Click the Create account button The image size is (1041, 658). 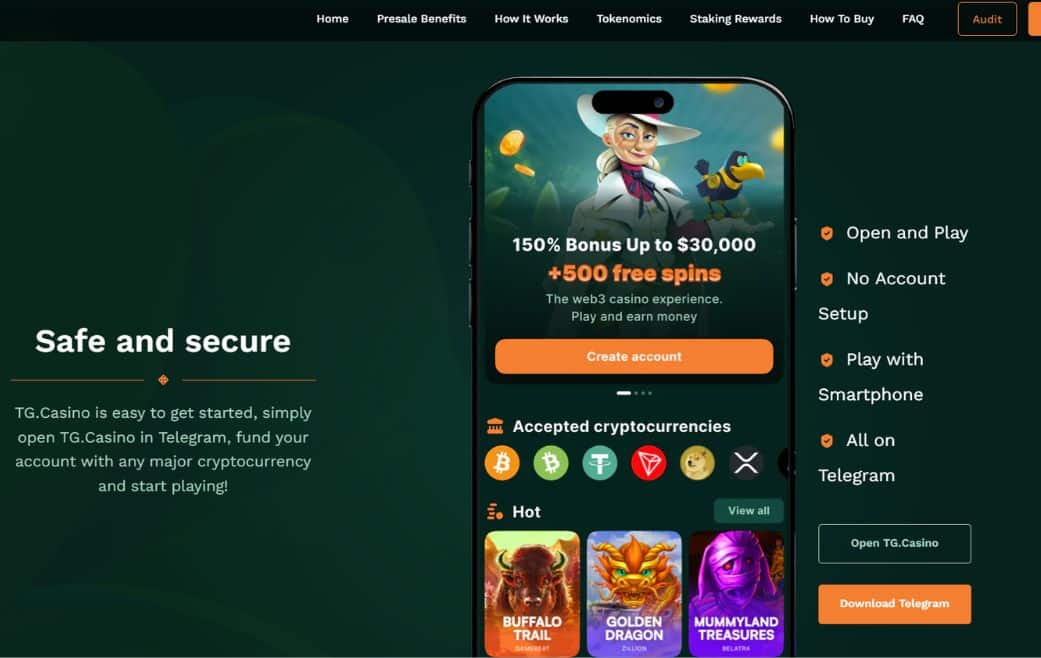tap(634, 357)
